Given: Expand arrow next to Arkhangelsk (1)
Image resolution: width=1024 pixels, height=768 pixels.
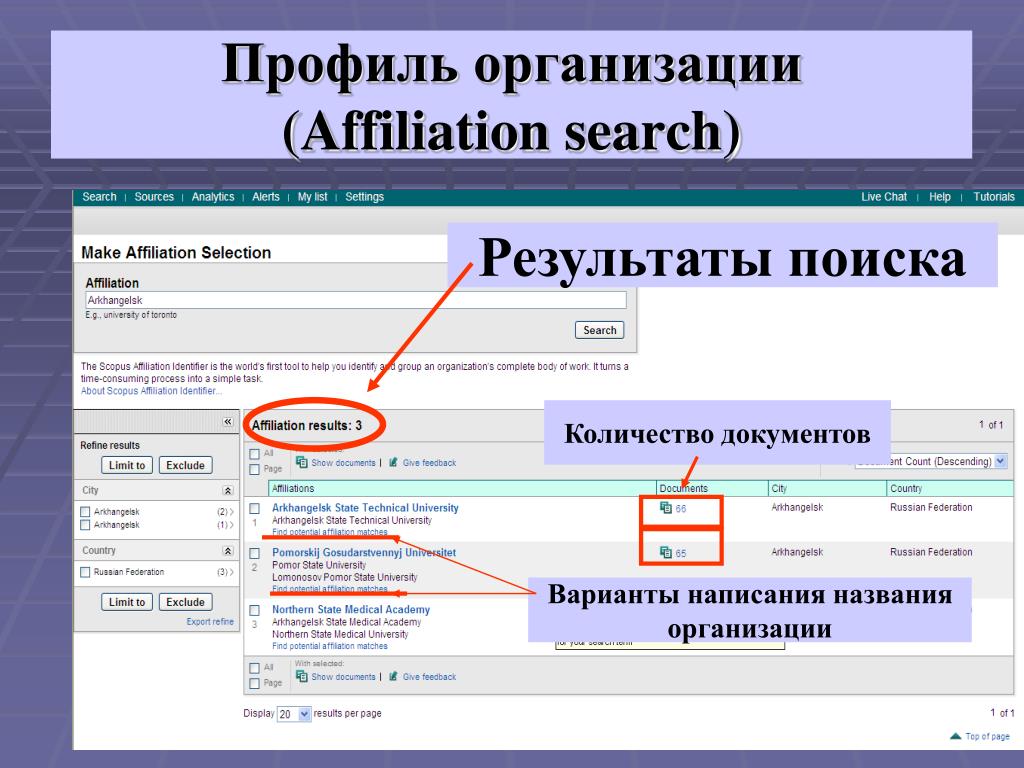Looking at the screenshot, I should (231, 525).
